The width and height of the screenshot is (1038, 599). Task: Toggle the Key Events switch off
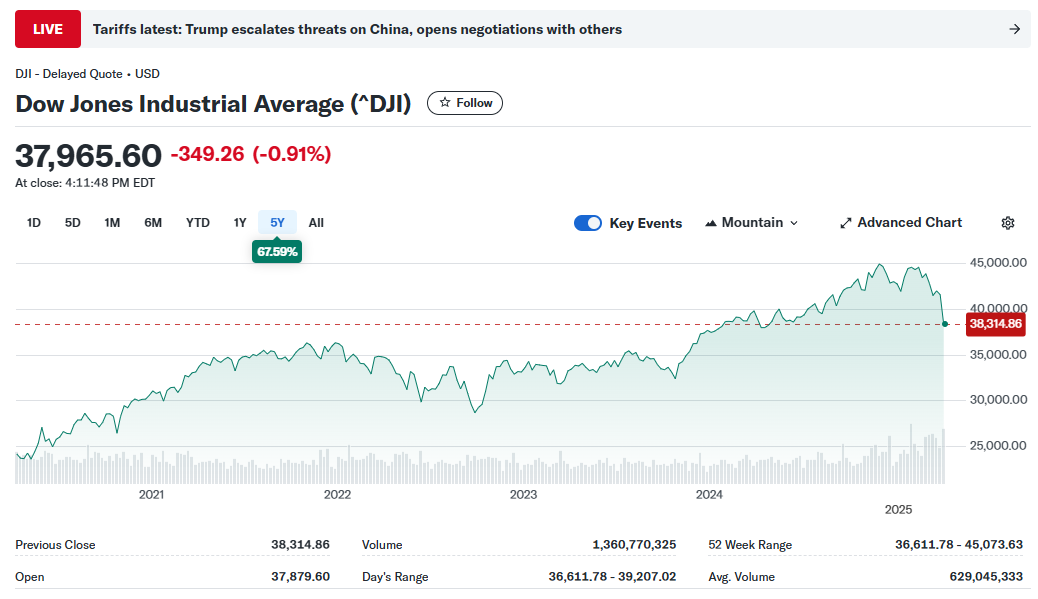(588, 223)
